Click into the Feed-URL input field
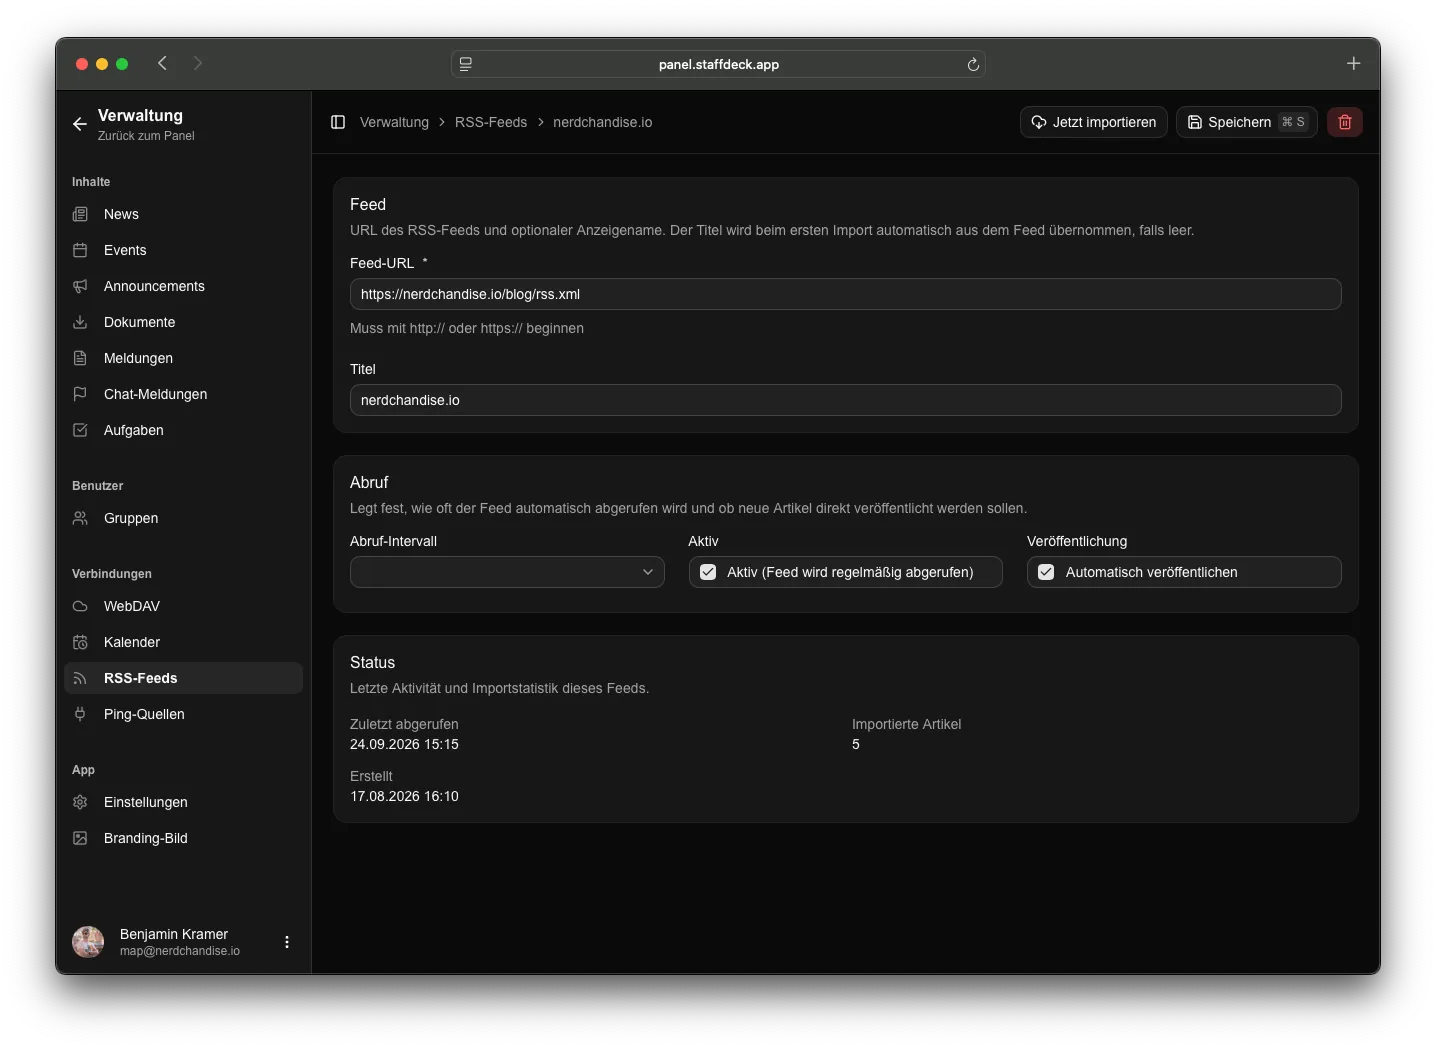1436x1048 pixels. pyautogui.click(x=845, y=294)
